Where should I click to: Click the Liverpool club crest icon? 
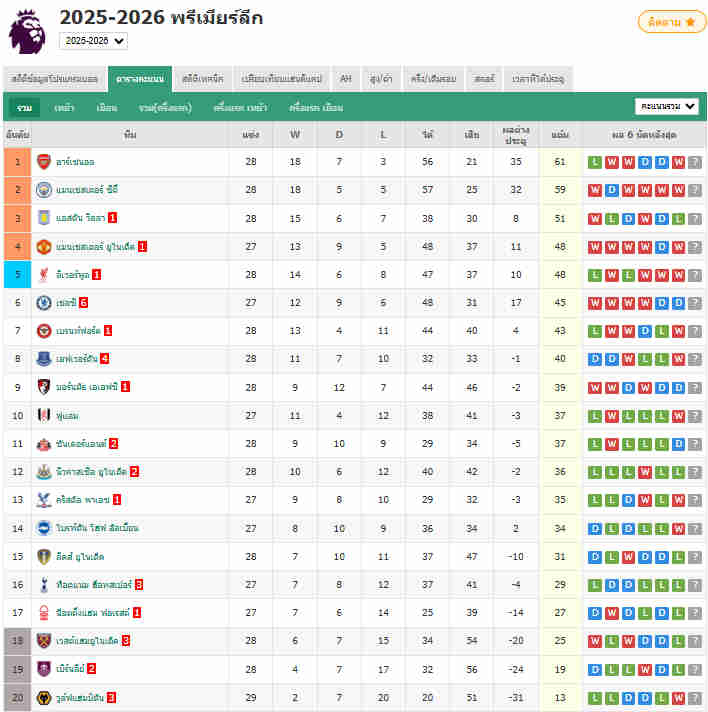pyautogui.click(x=43, y=273)
